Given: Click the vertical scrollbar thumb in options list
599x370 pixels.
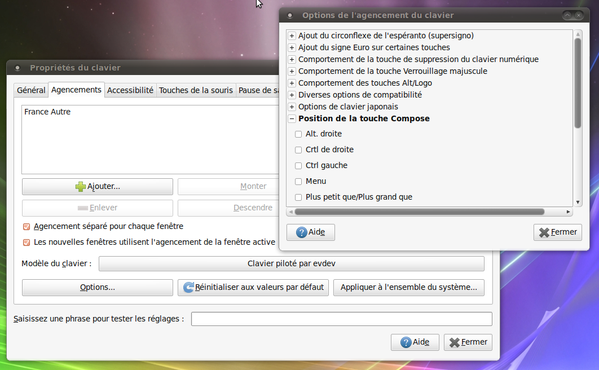Looking at the screenshot, I should [x=578, y=83].
